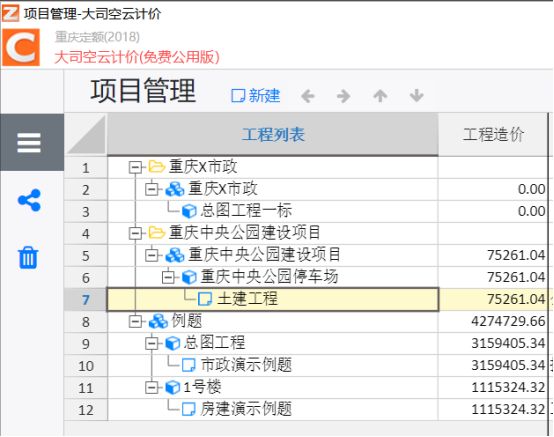Image resolution: width=554 pixels, height=437 pixels.
Task: Collapse the 重庆中央公园建设项目 folder in row 4
Action: coord(135,233)
